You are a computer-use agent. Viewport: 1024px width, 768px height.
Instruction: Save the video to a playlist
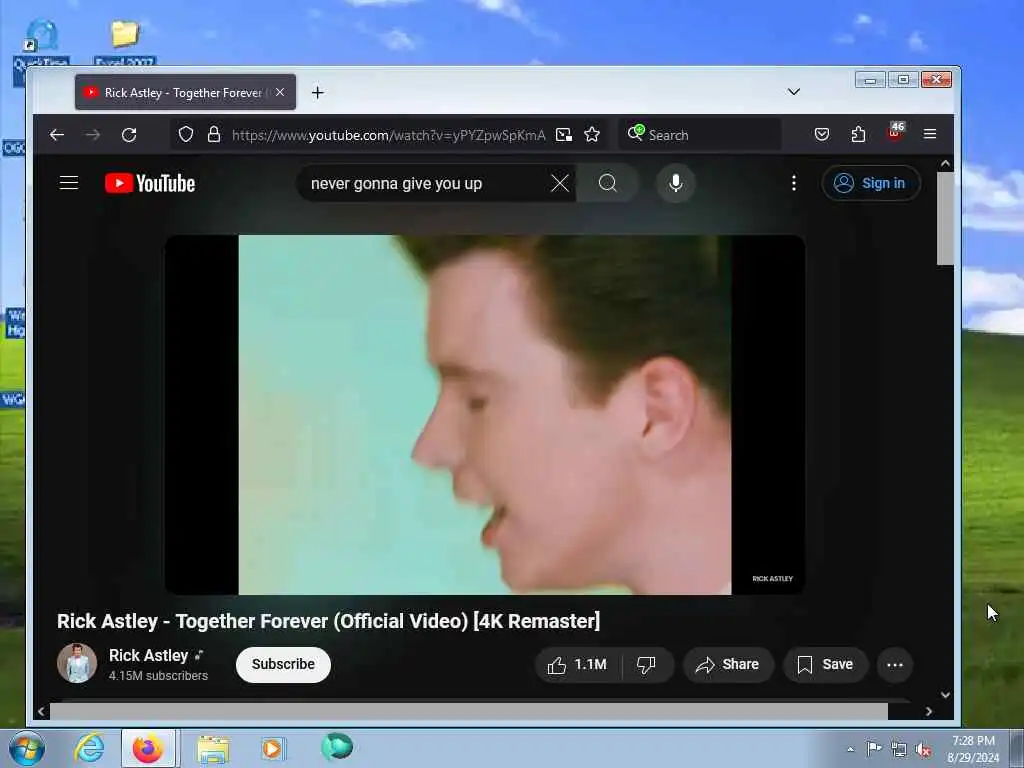click(x=825, y=665)
